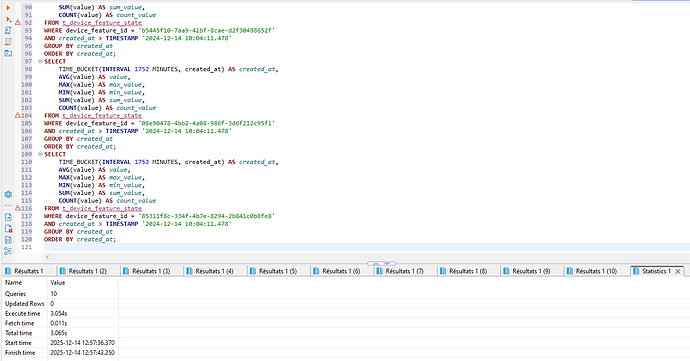Click t_device_feature_state on line 116
Viewport: 690px width, 361px height.
(102, 209)
